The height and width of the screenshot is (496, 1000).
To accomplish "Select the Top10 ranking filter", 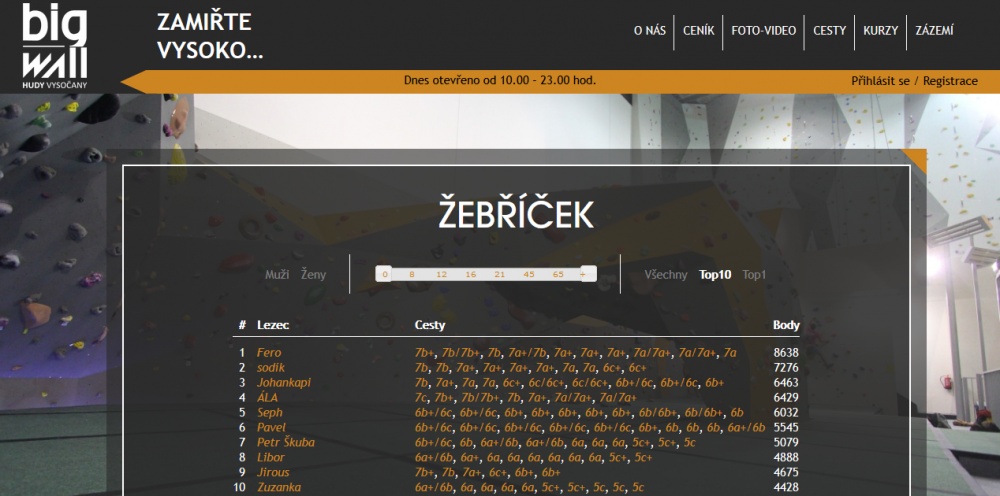I will (715, 274).
